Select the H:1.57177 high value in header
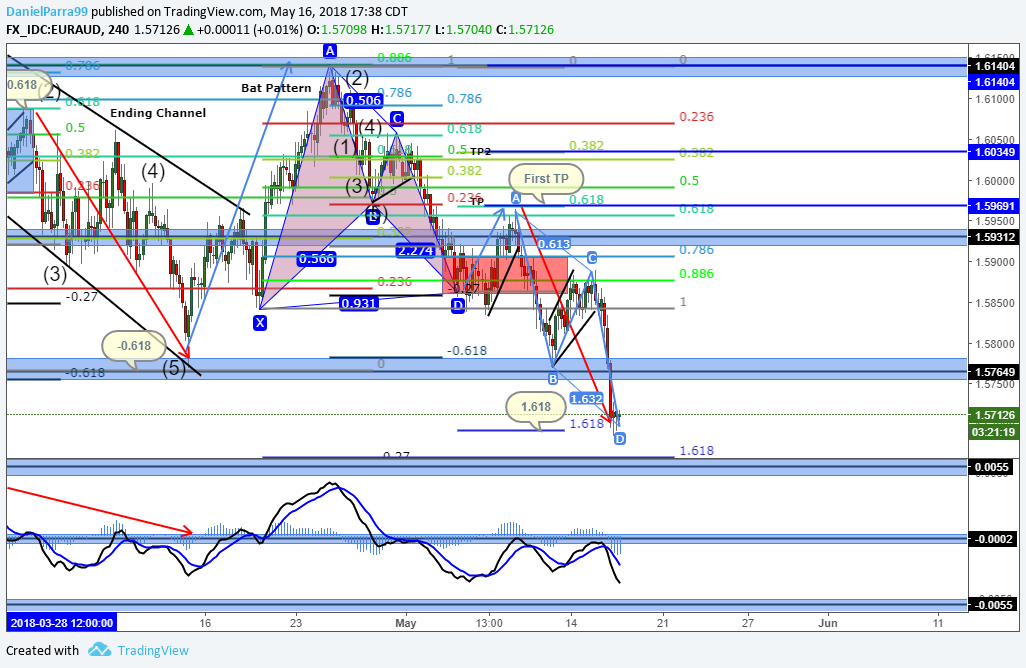Image resolution: width=1026 pixels, height=668 pixels. point(400,29)
